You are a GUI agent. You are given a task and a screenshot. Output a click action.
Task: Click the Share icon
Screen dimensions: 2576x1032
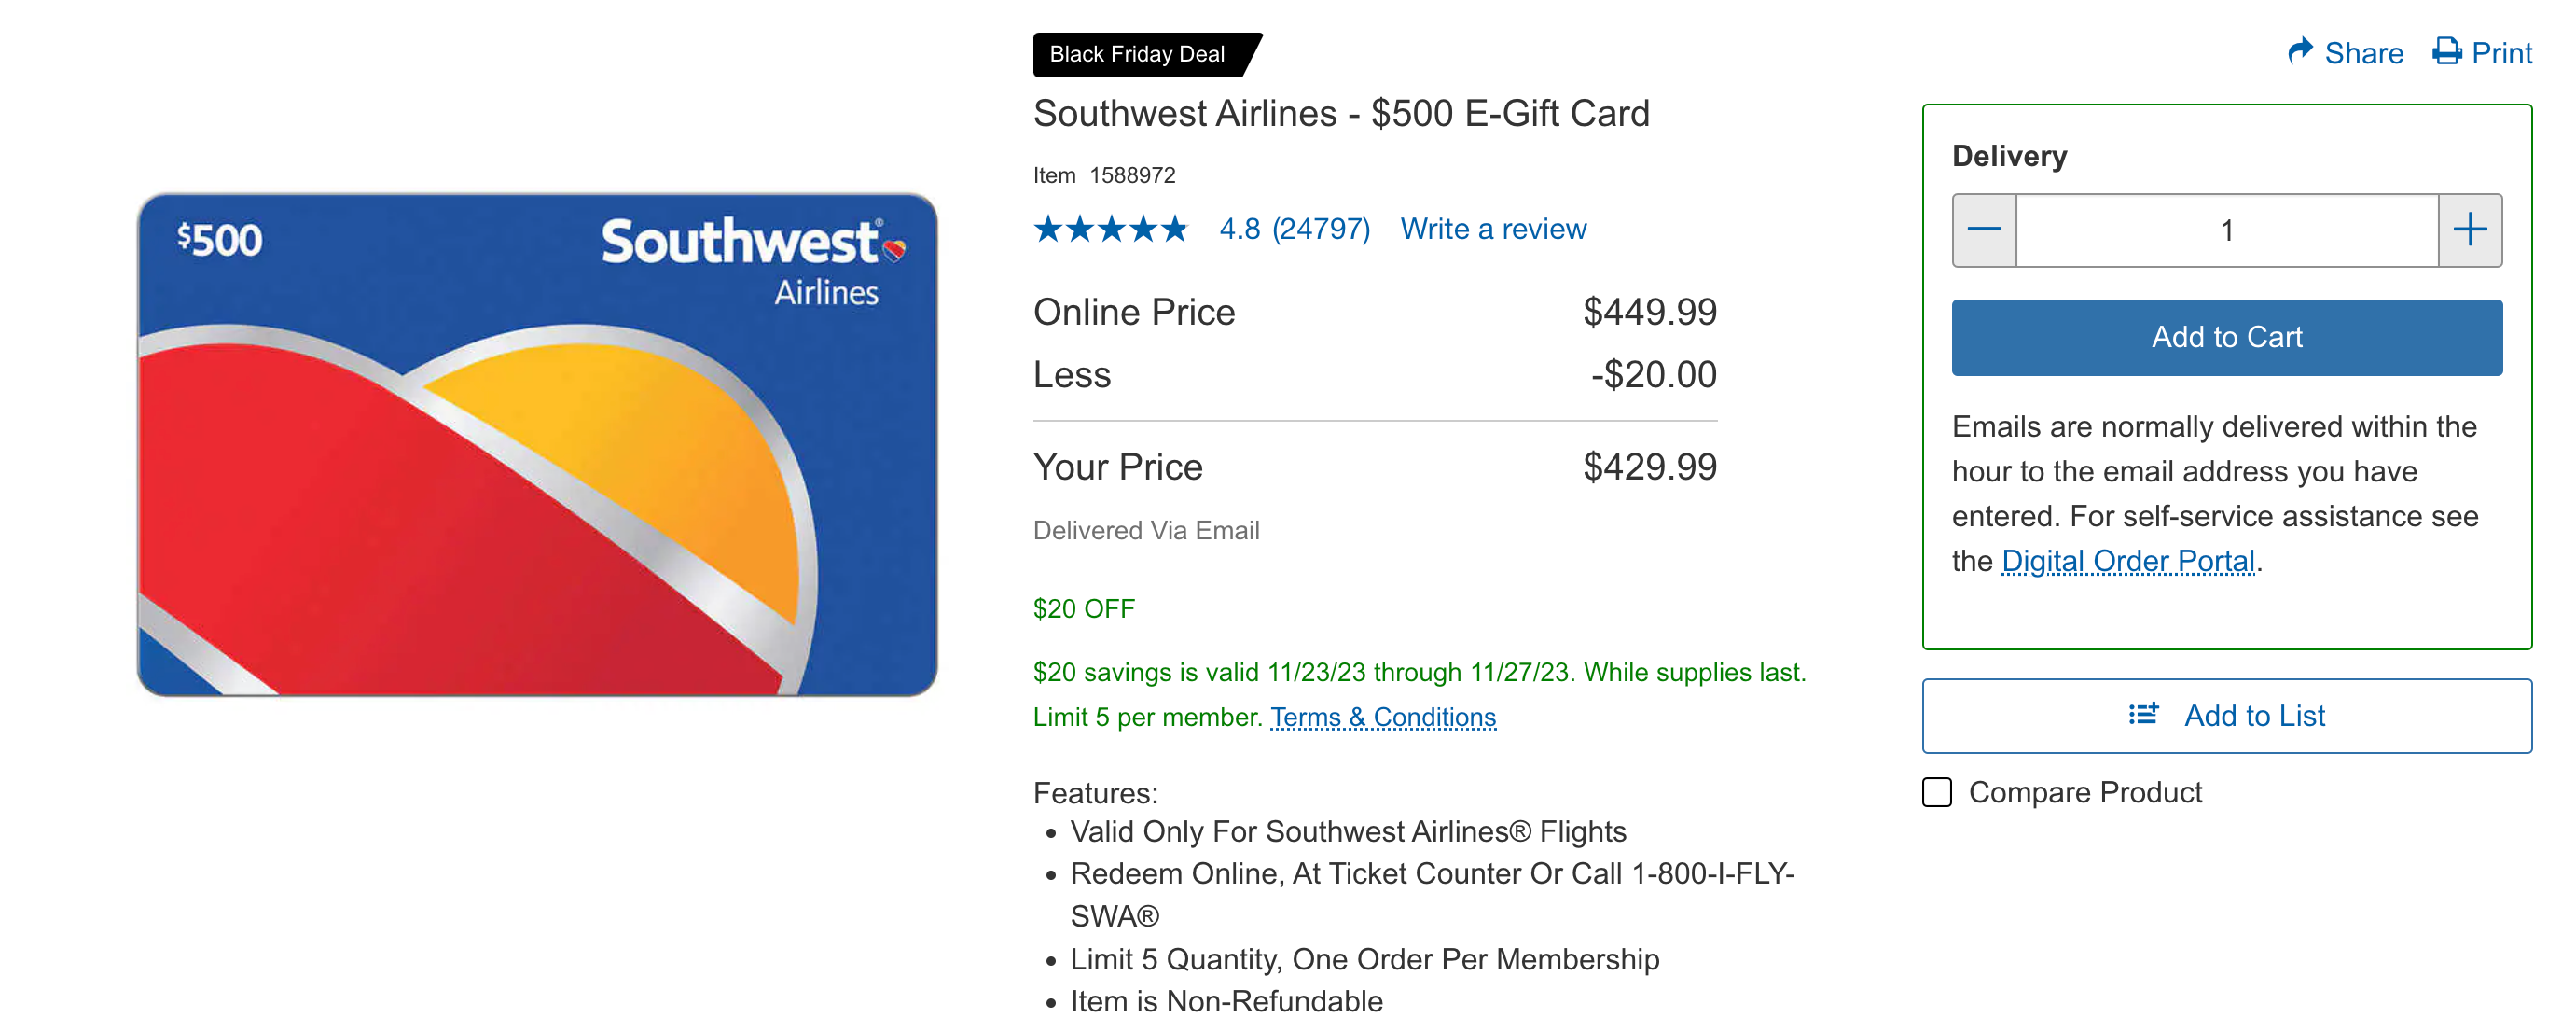coord(2303,52)
